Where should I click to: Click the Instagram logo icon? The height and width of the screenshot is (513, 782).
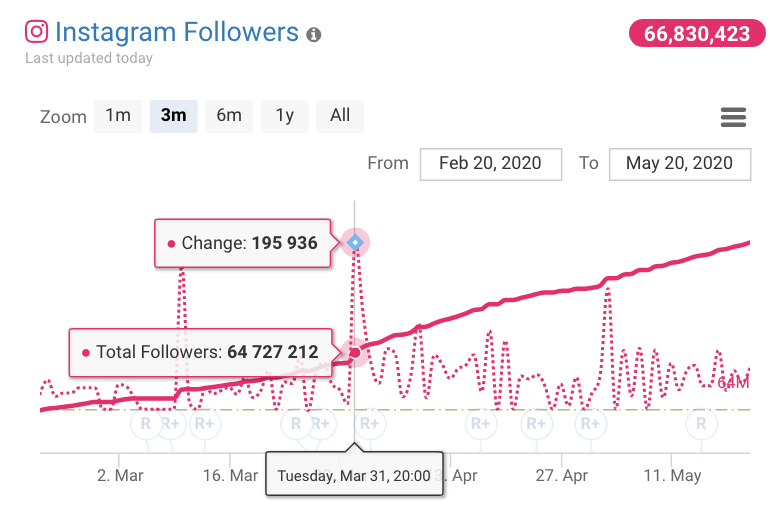[37, 32]
